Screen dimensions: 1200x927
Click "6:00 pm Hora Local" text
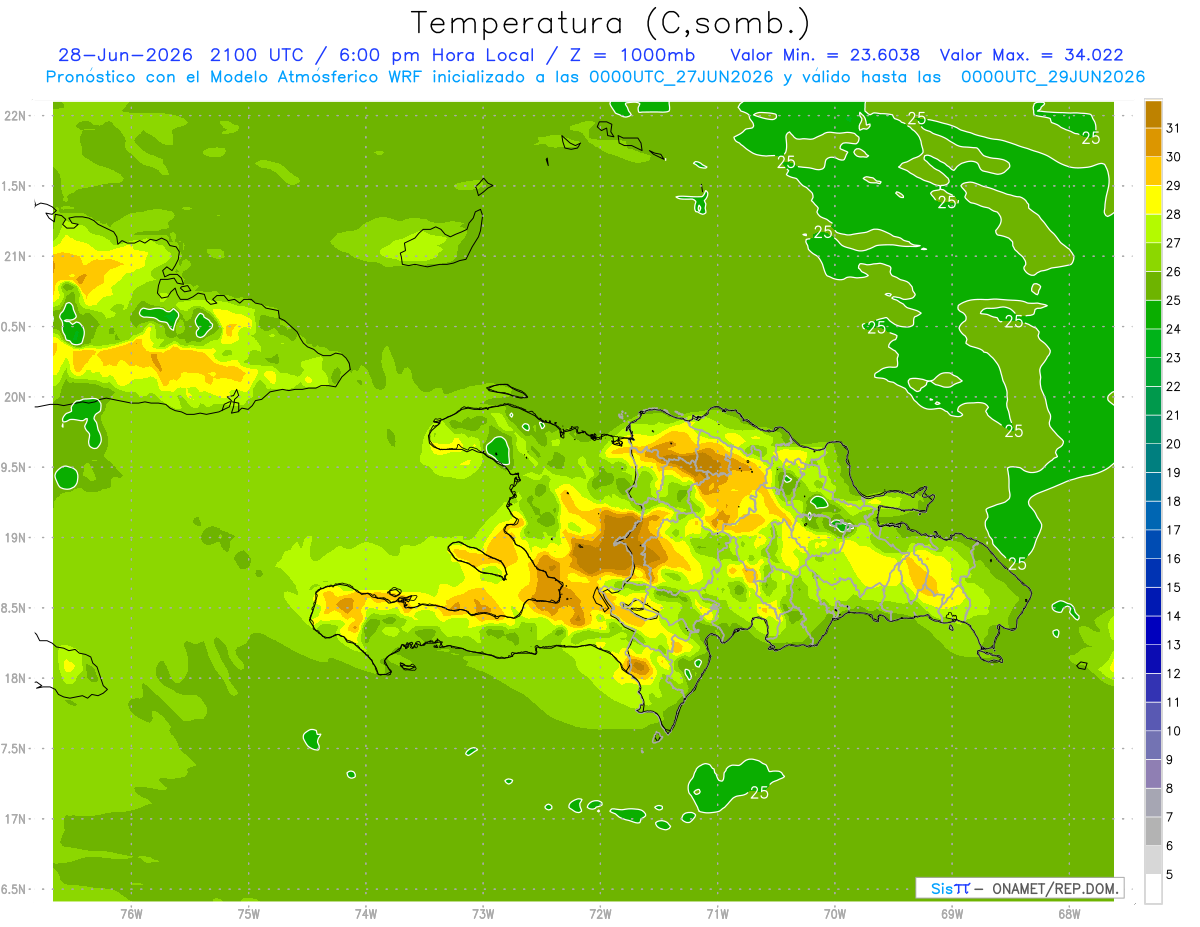[x=435, y=55]
